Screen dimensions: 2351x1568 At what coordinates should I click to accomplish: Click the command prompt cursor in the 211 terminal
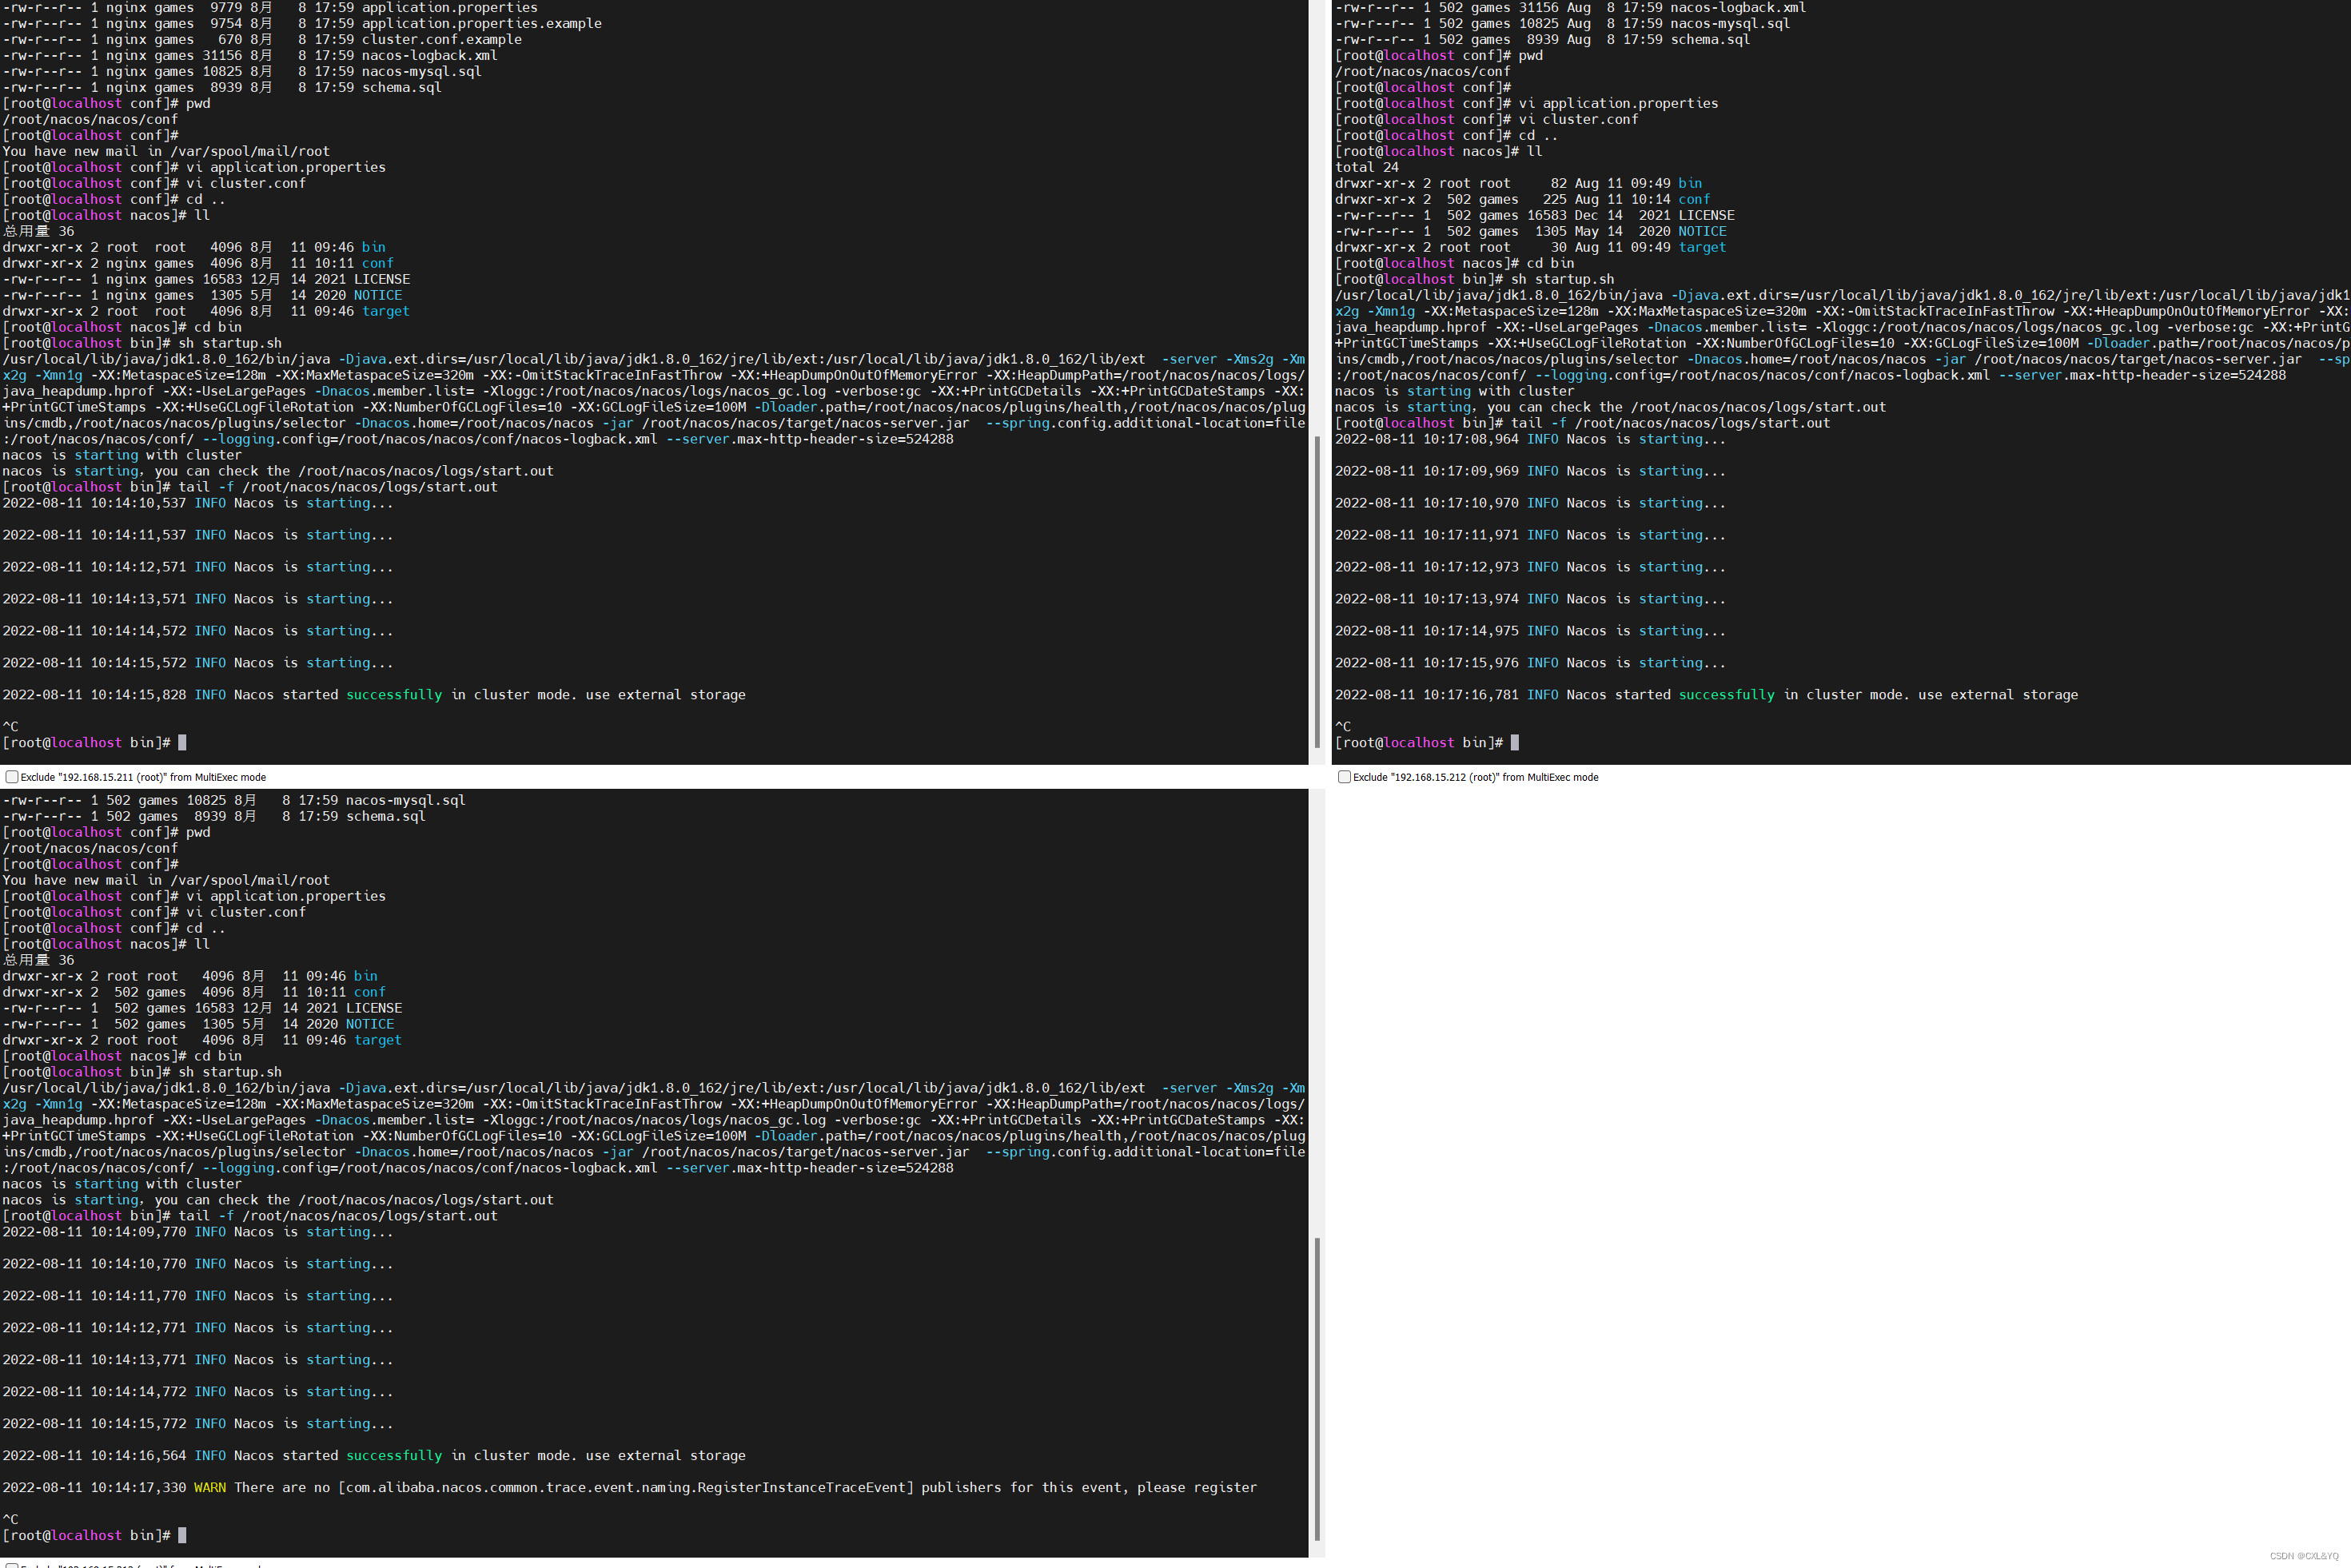point(182,743)
